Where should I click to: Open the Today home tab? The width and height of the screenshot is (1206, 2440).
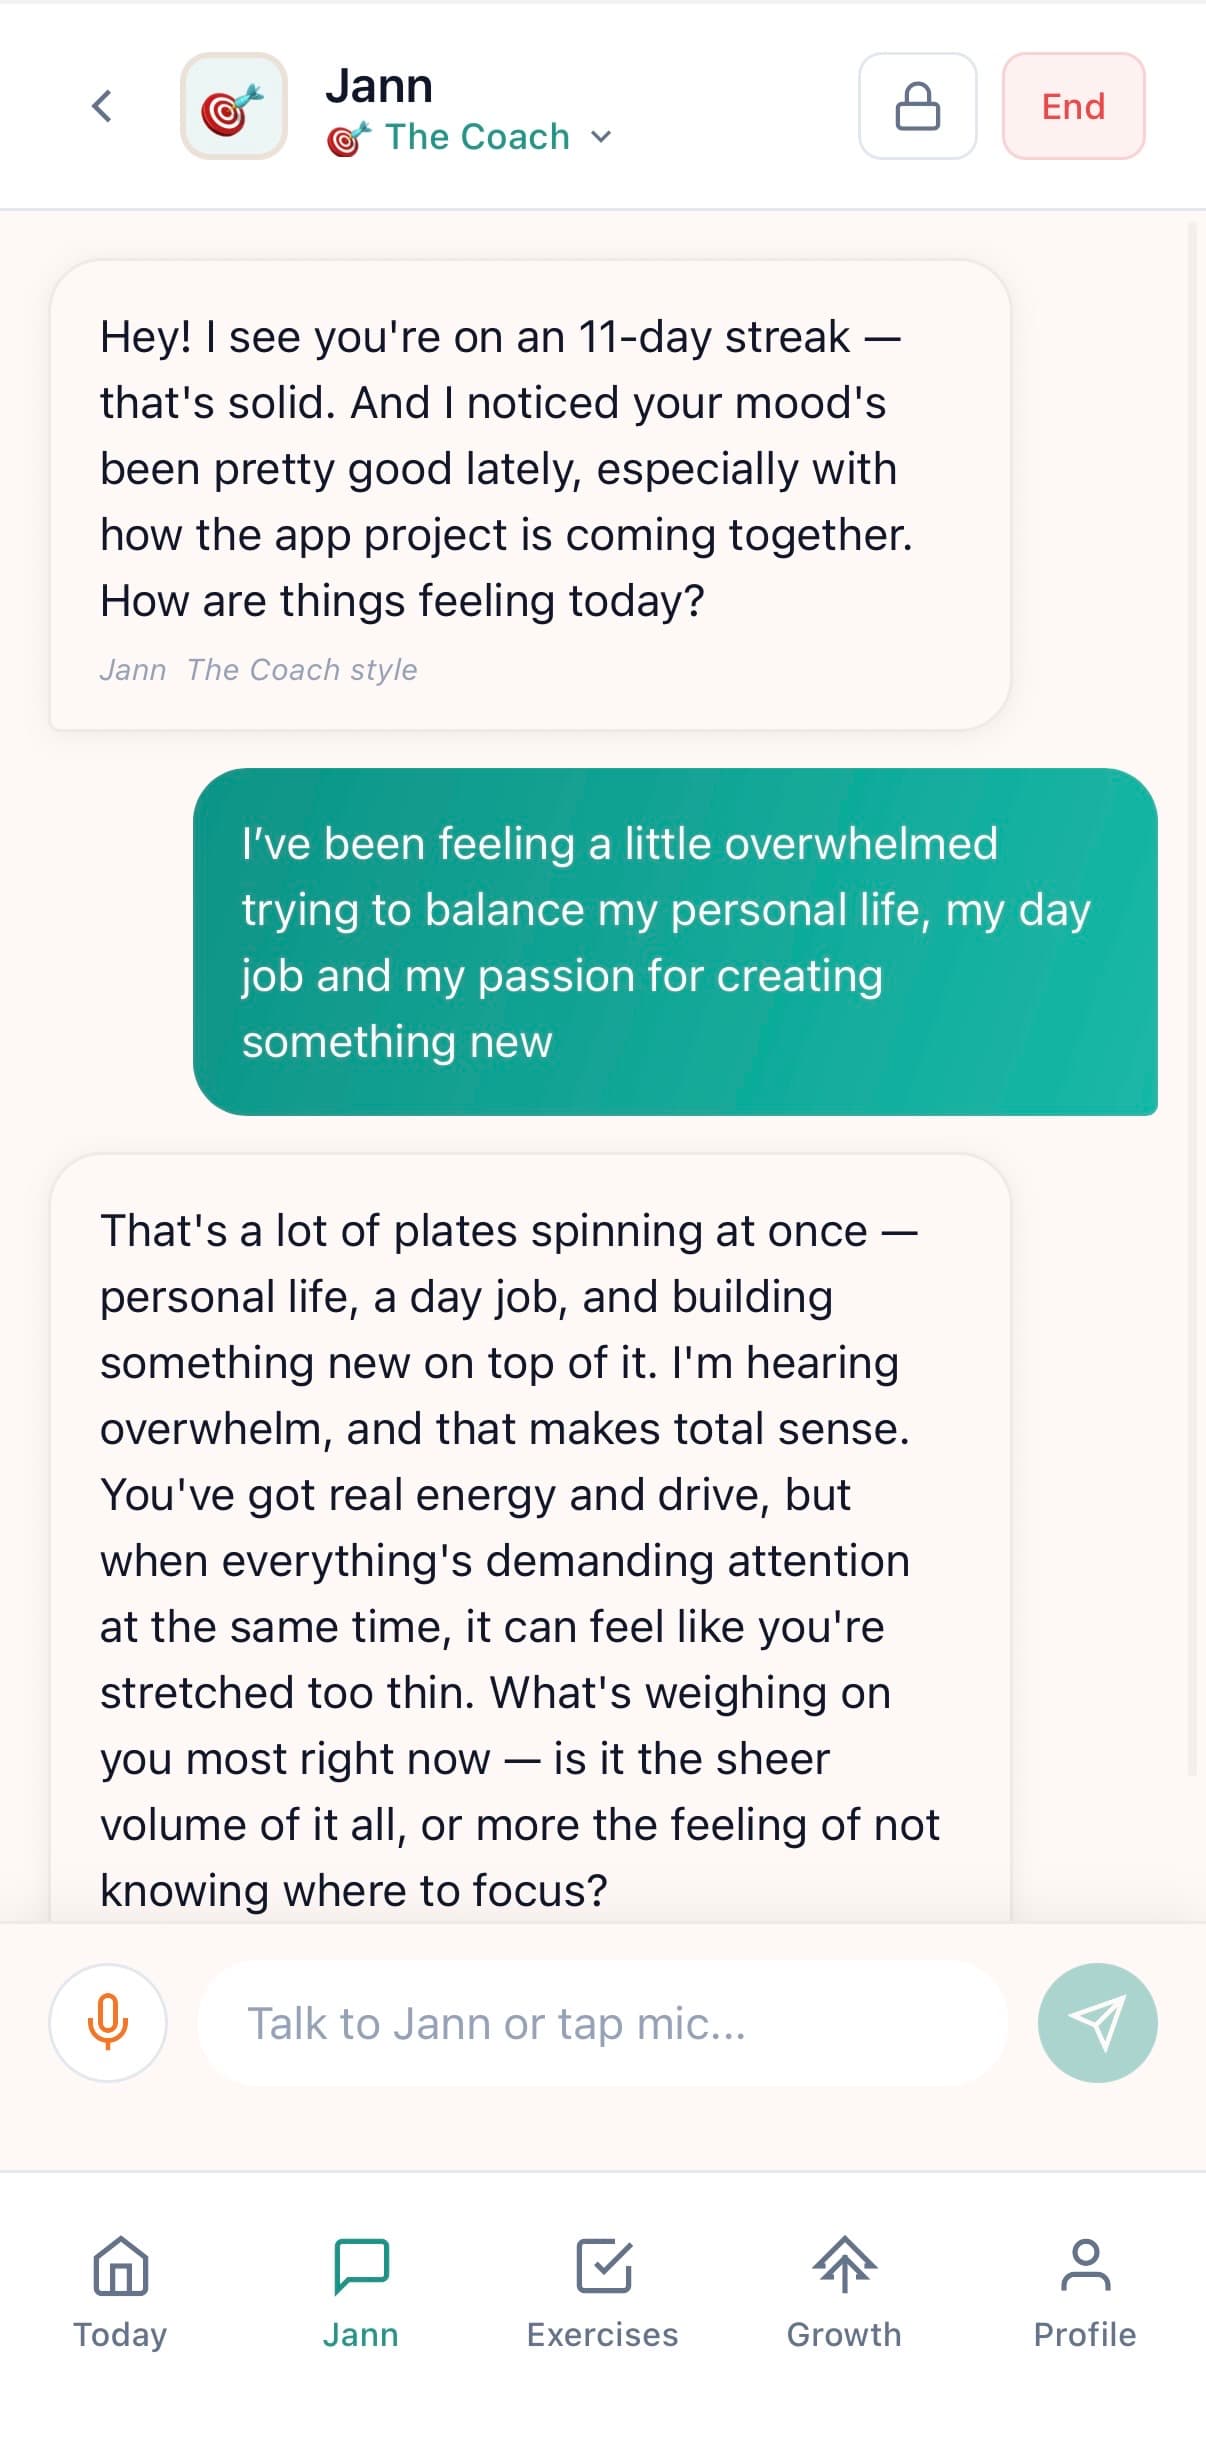[x=120, y=2290]
